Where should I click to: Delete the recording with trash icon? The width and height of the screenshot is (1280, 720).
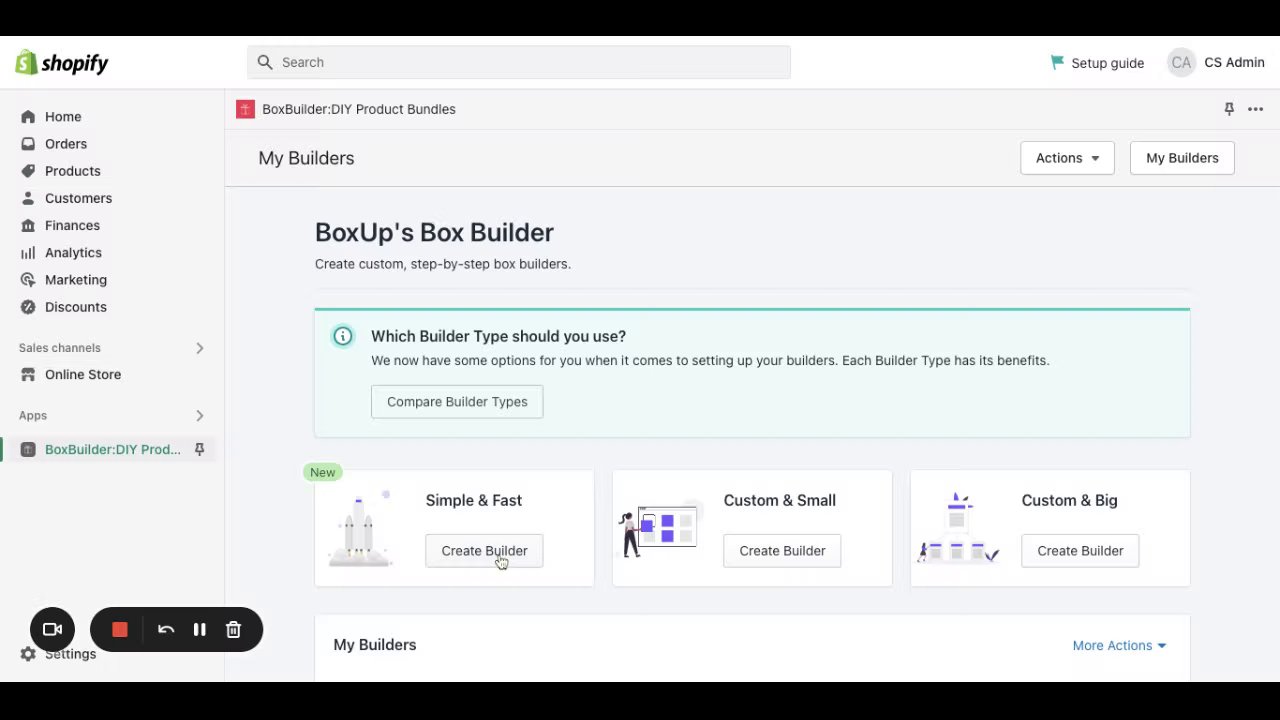[x=233, y=630]
